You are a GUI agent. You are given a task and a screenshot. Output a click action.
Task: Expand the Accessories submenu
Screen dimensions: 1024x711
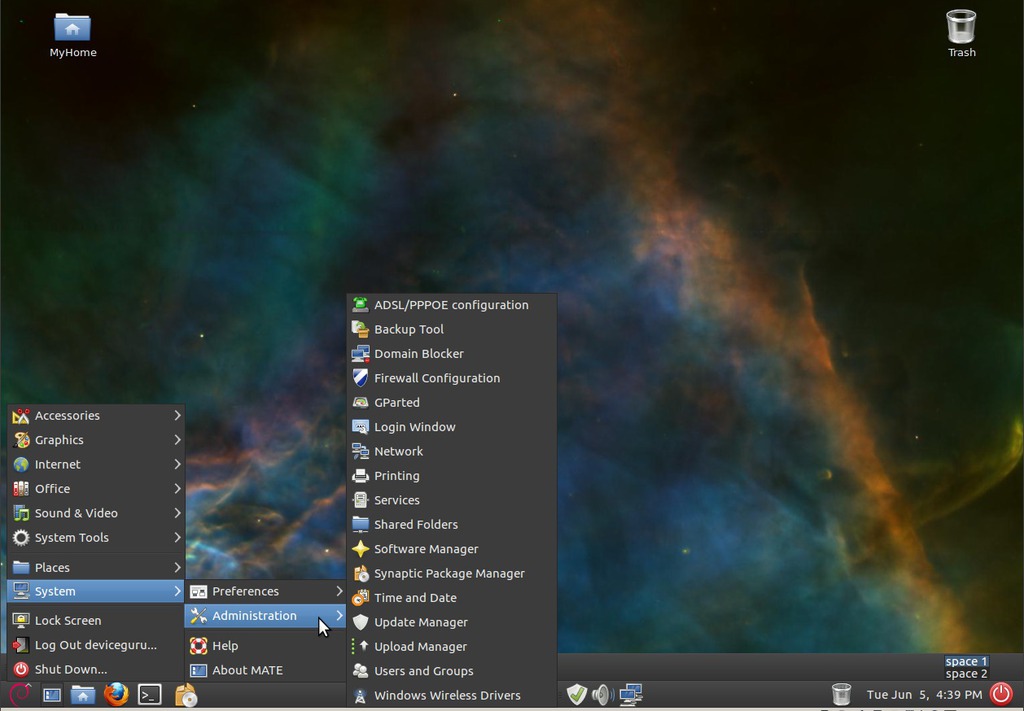pyautogui.click(x=96, y=415)
